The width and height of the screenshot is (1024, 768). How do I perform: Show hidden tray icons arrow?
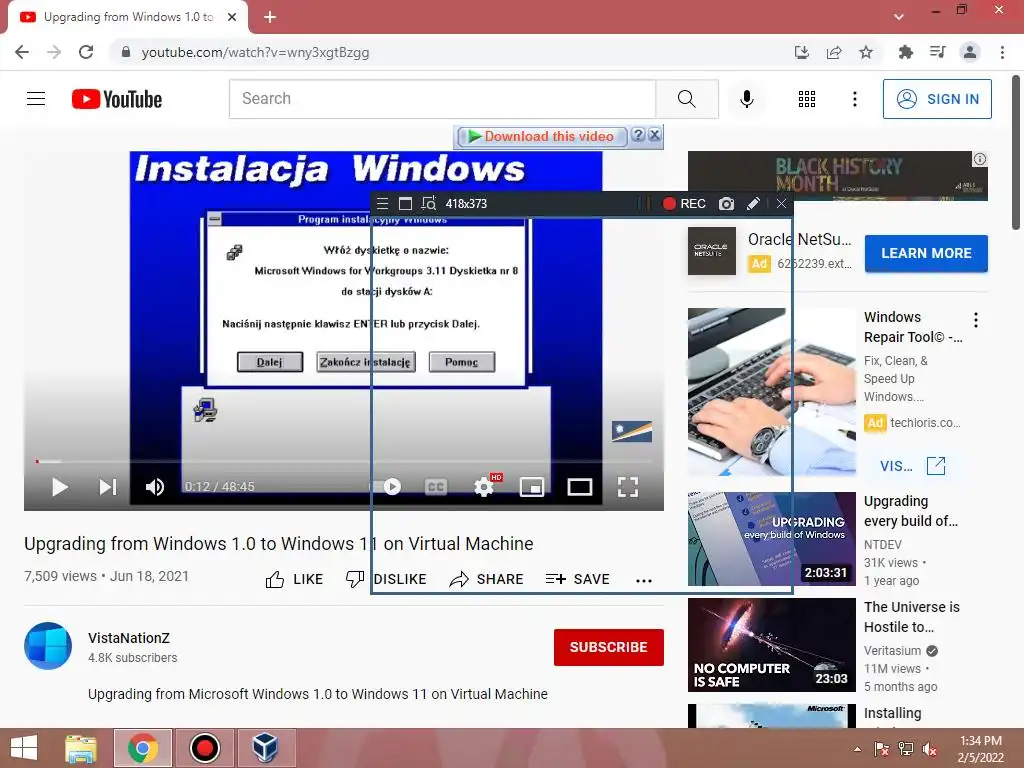coord(857,749)
